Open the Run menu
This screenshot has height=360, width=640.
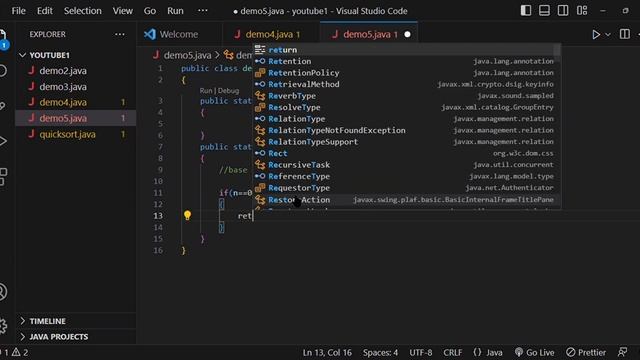pyautogui.click(x=175, y=11)
